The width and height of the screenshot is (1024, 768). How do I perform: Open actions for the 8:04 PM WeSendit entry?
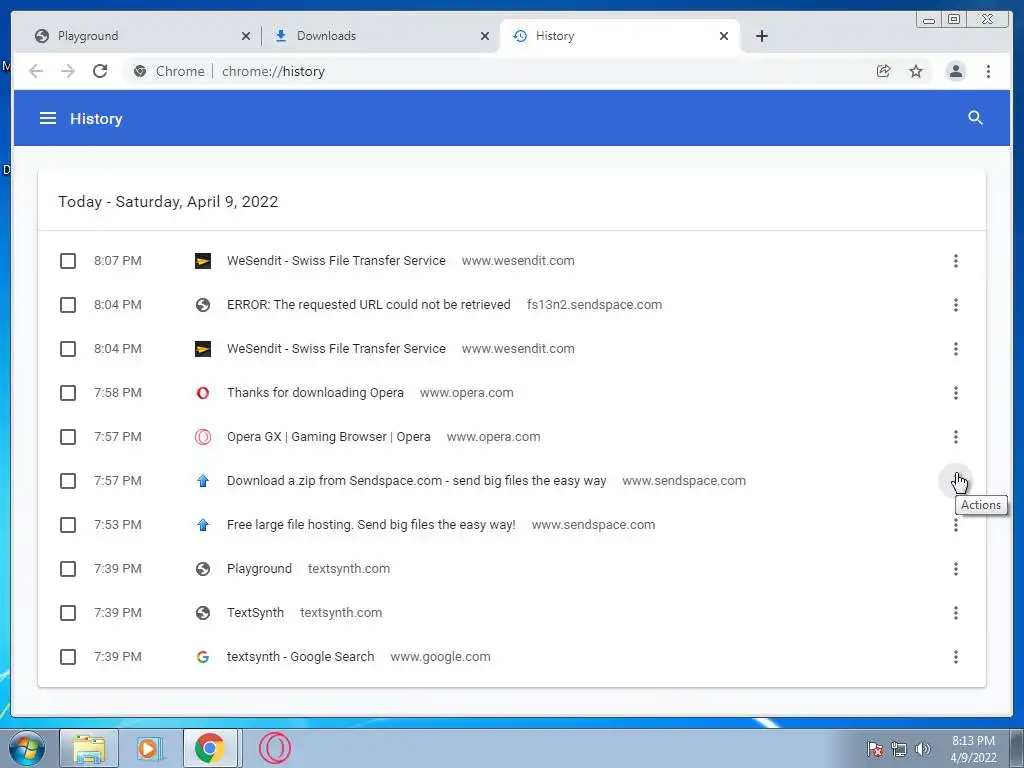pyautogui.click(x=955, y=349)
